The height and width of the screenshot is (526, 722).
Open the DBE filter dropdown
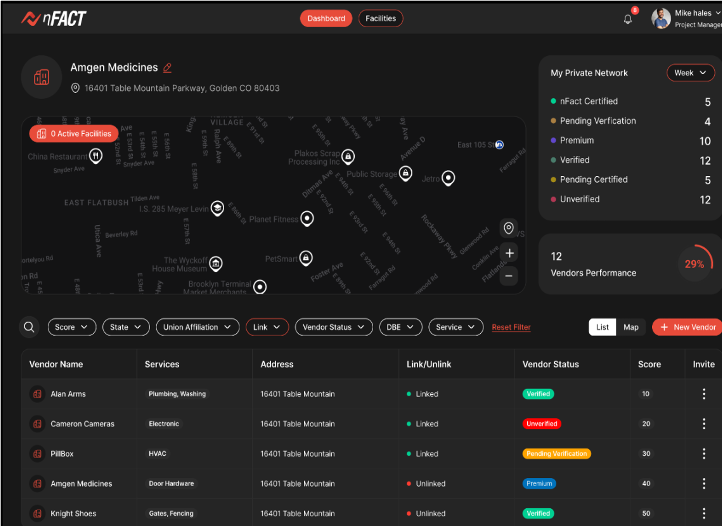coord(400,327)
